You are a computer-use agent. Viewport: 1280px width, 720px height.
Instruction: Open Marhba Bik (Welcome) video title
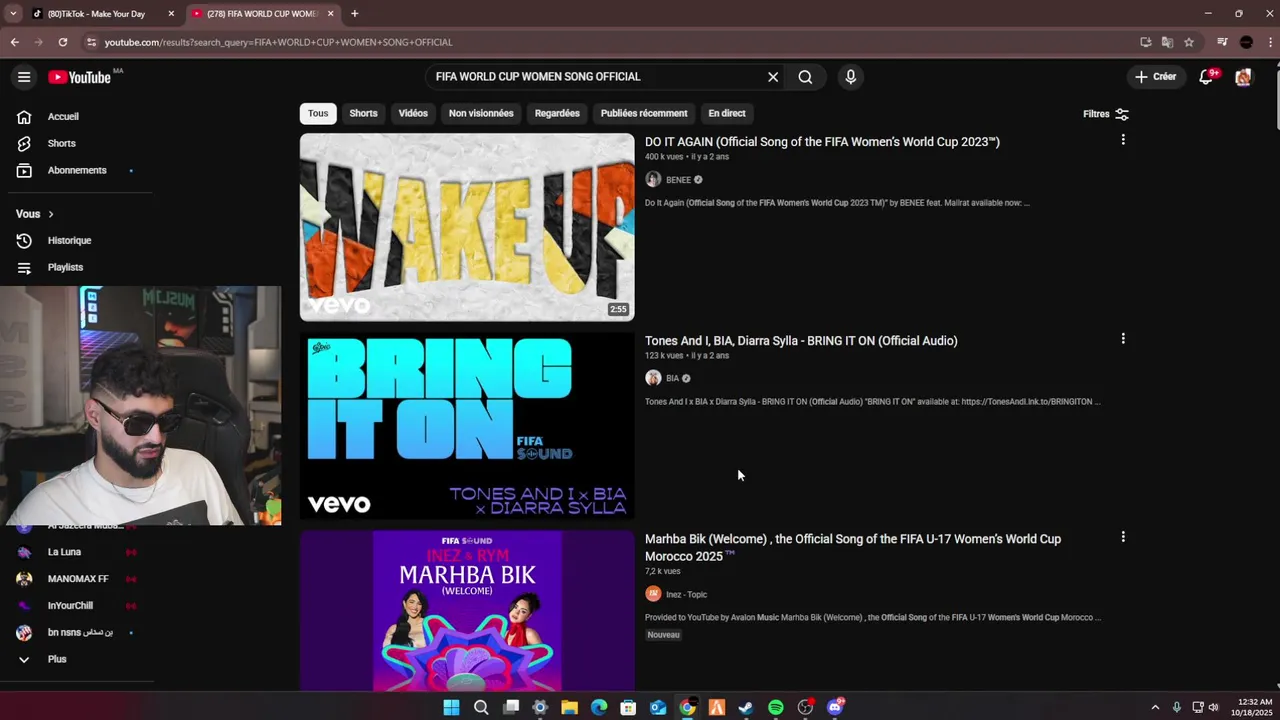click(853, 547)
